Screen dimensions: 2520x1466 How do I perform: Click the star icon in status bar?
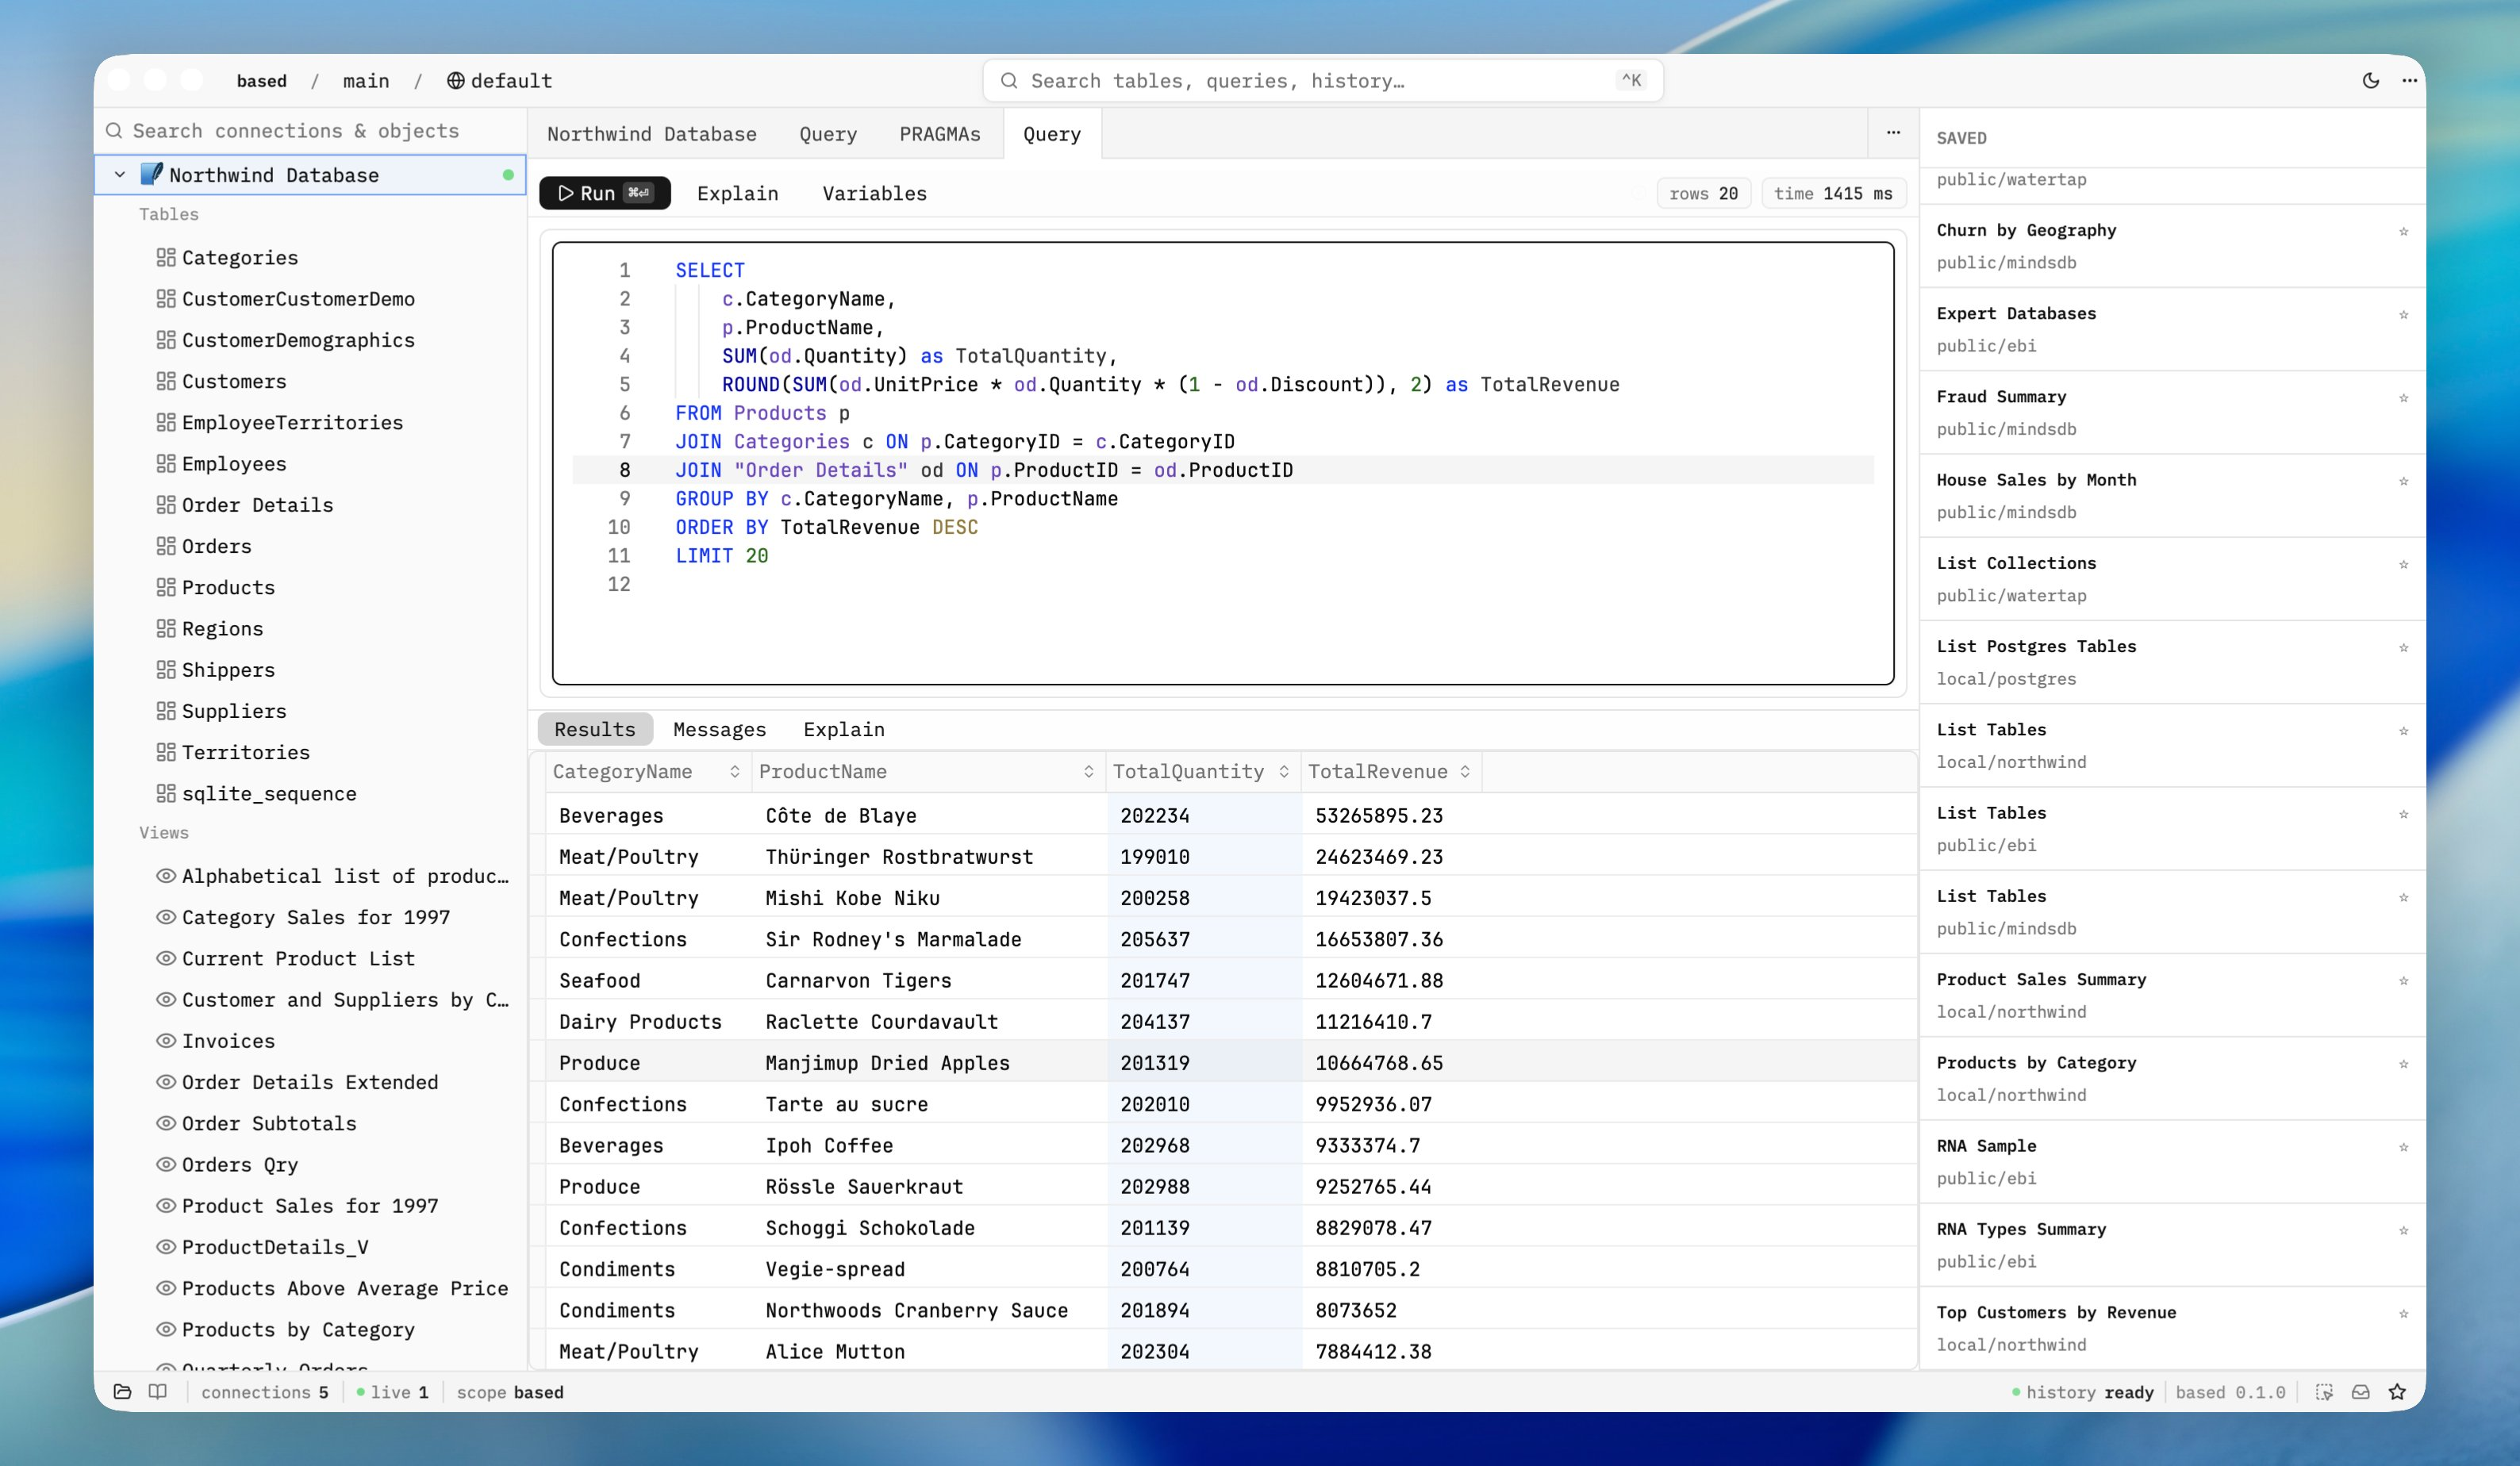point(2397,1391)
